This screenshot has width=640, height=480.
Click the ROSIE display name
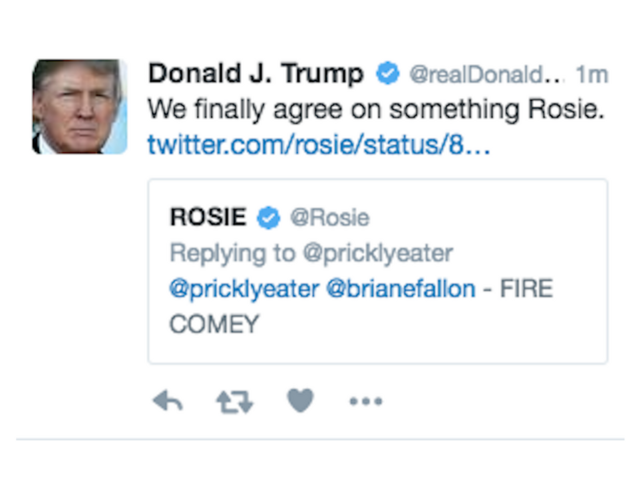pyautogui.click(x=208, y=218)
